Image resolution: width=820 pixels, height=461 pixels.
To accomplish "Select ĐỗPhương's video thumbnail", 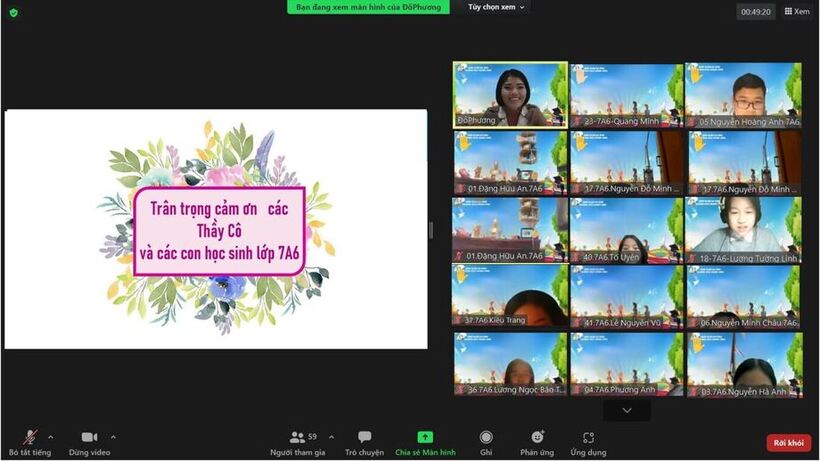I will pos(510,95).
